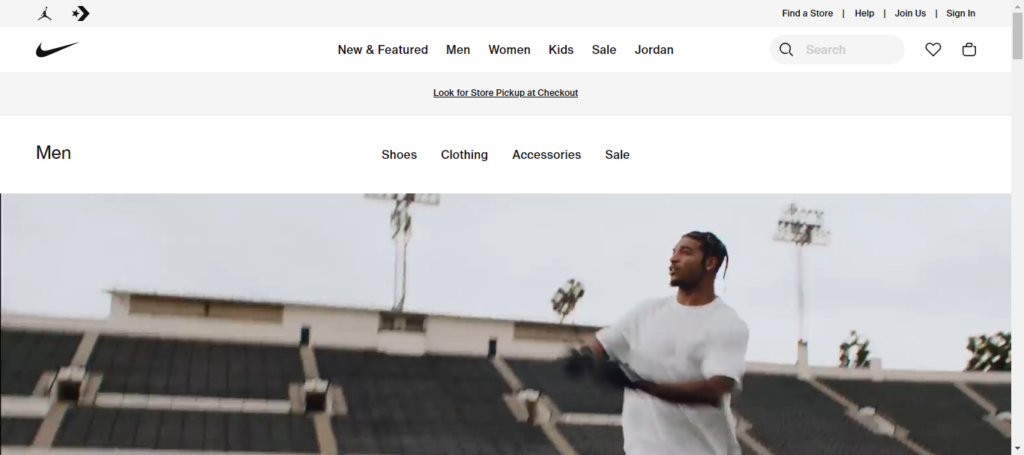The height and width of the screenshot is (455, 1024).
Task: Open the Jordan navigation menu
Action: pyautogui.click(x=654, y=50)
